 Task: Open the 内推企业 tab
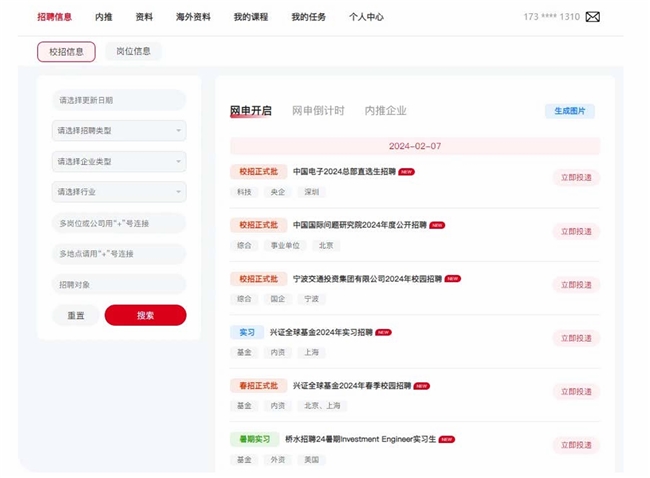coord(385,111)
